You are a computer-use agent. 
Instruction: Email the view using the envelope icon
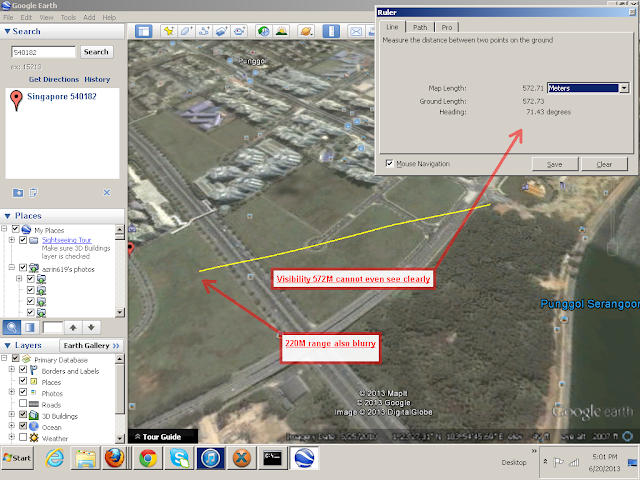[356, 31]
